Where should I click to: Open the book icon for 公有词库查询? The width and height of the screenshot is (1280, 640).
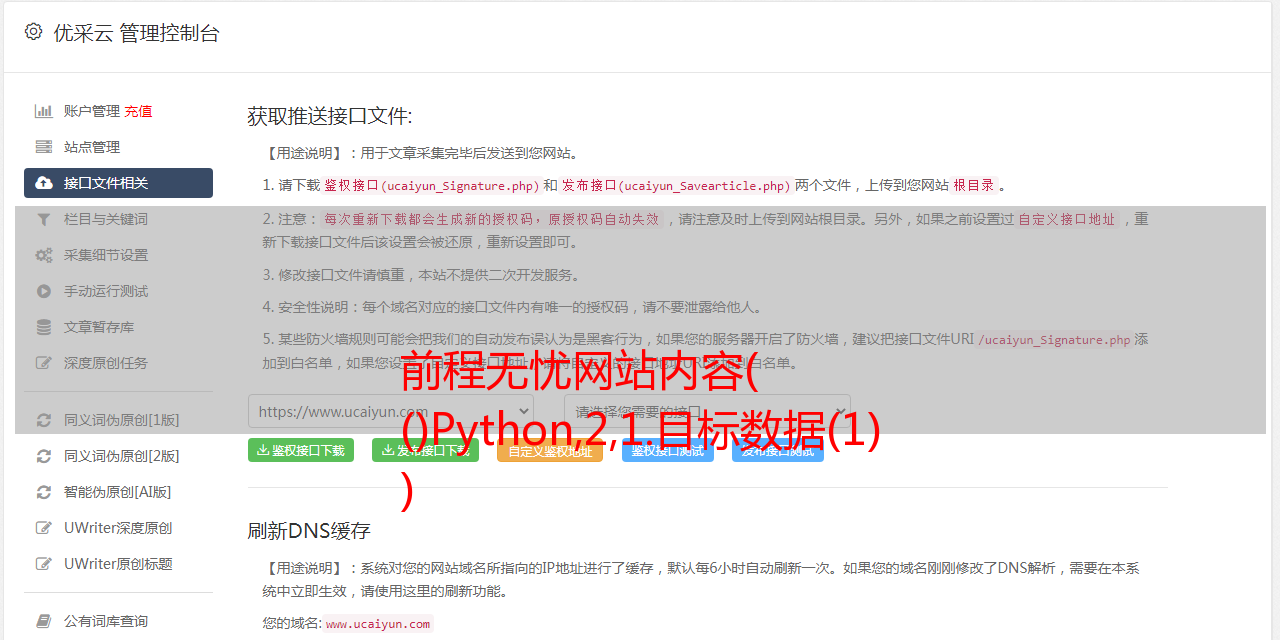[x=44, y=621]
